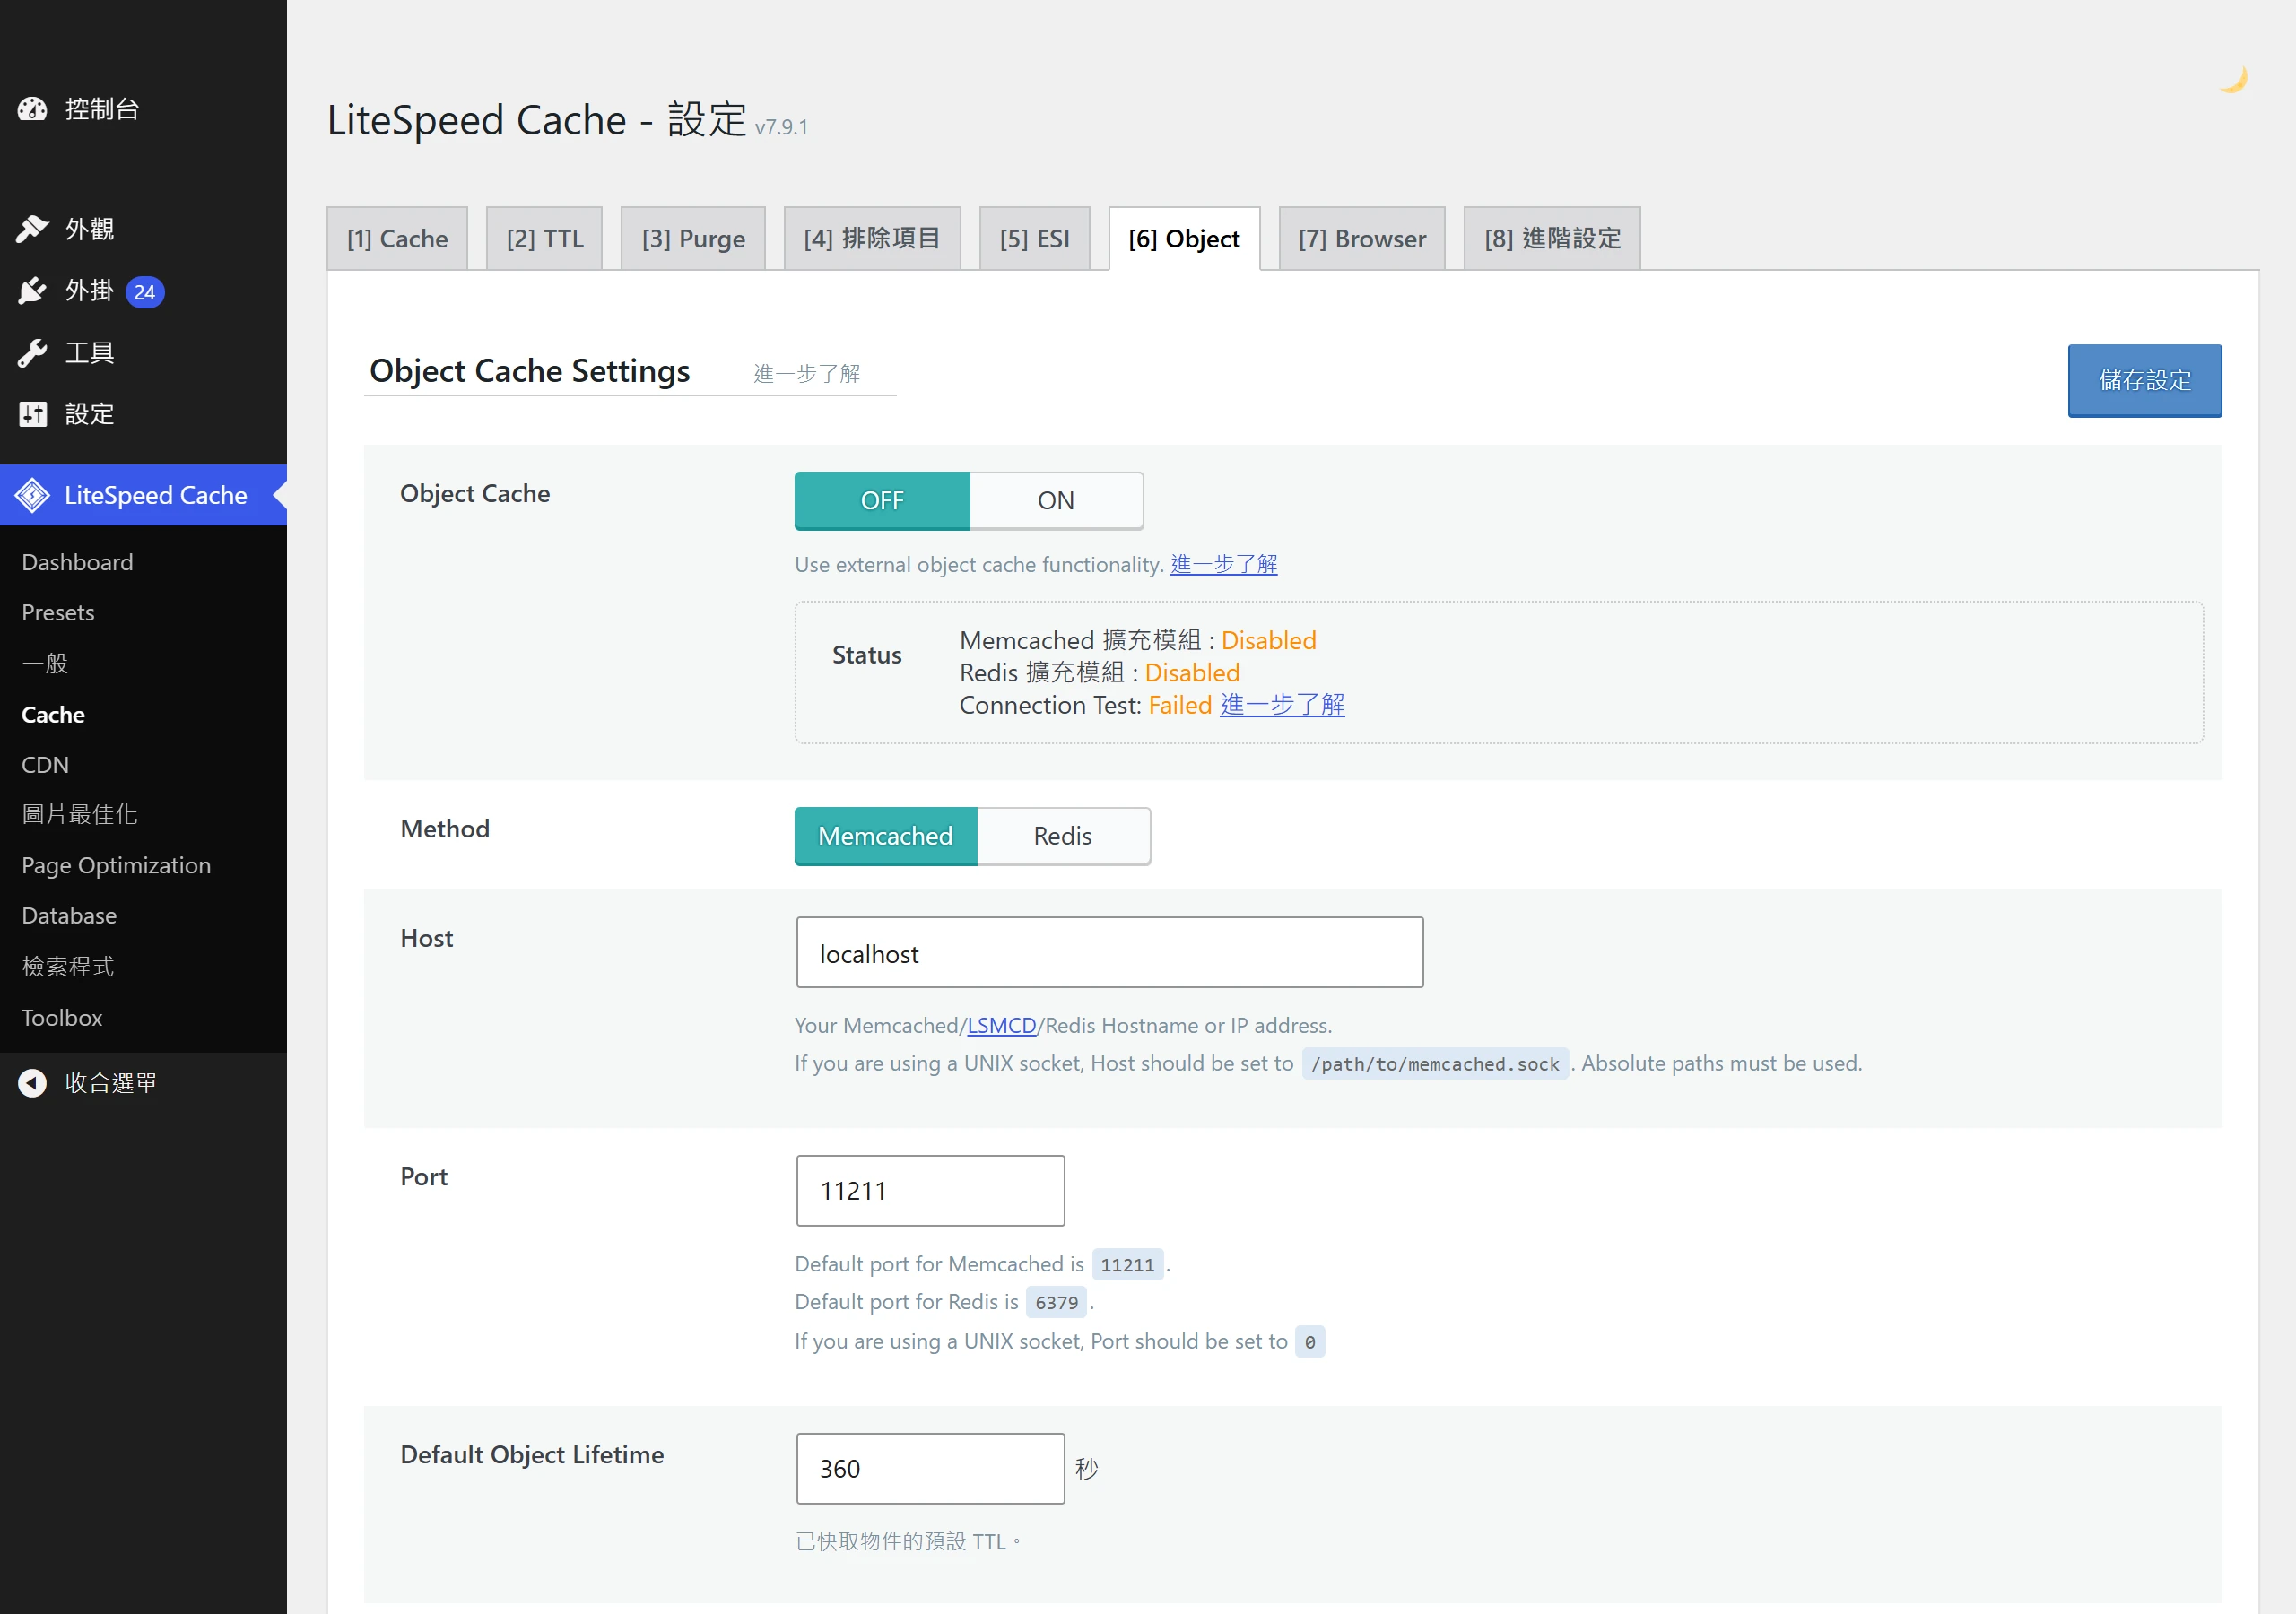
Task: Click the Dashboard gauge icon for 控制台
Action: coord(32,109)
